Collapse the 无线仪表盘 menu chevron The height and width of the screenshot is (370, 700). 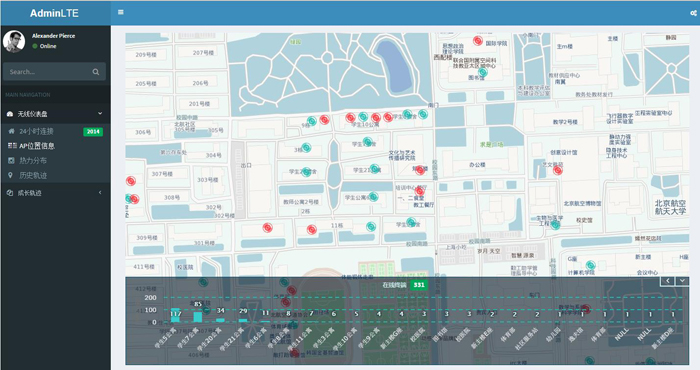point(100,114)
